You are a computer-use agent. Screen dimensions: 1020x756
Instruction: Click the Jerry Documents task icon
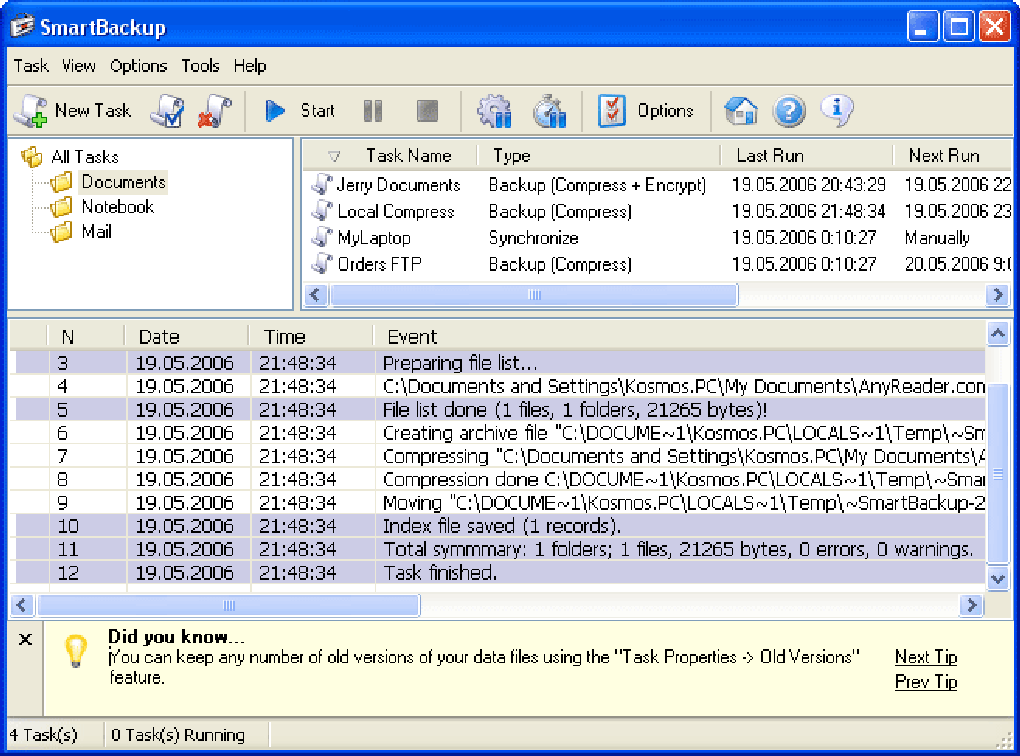321,185
